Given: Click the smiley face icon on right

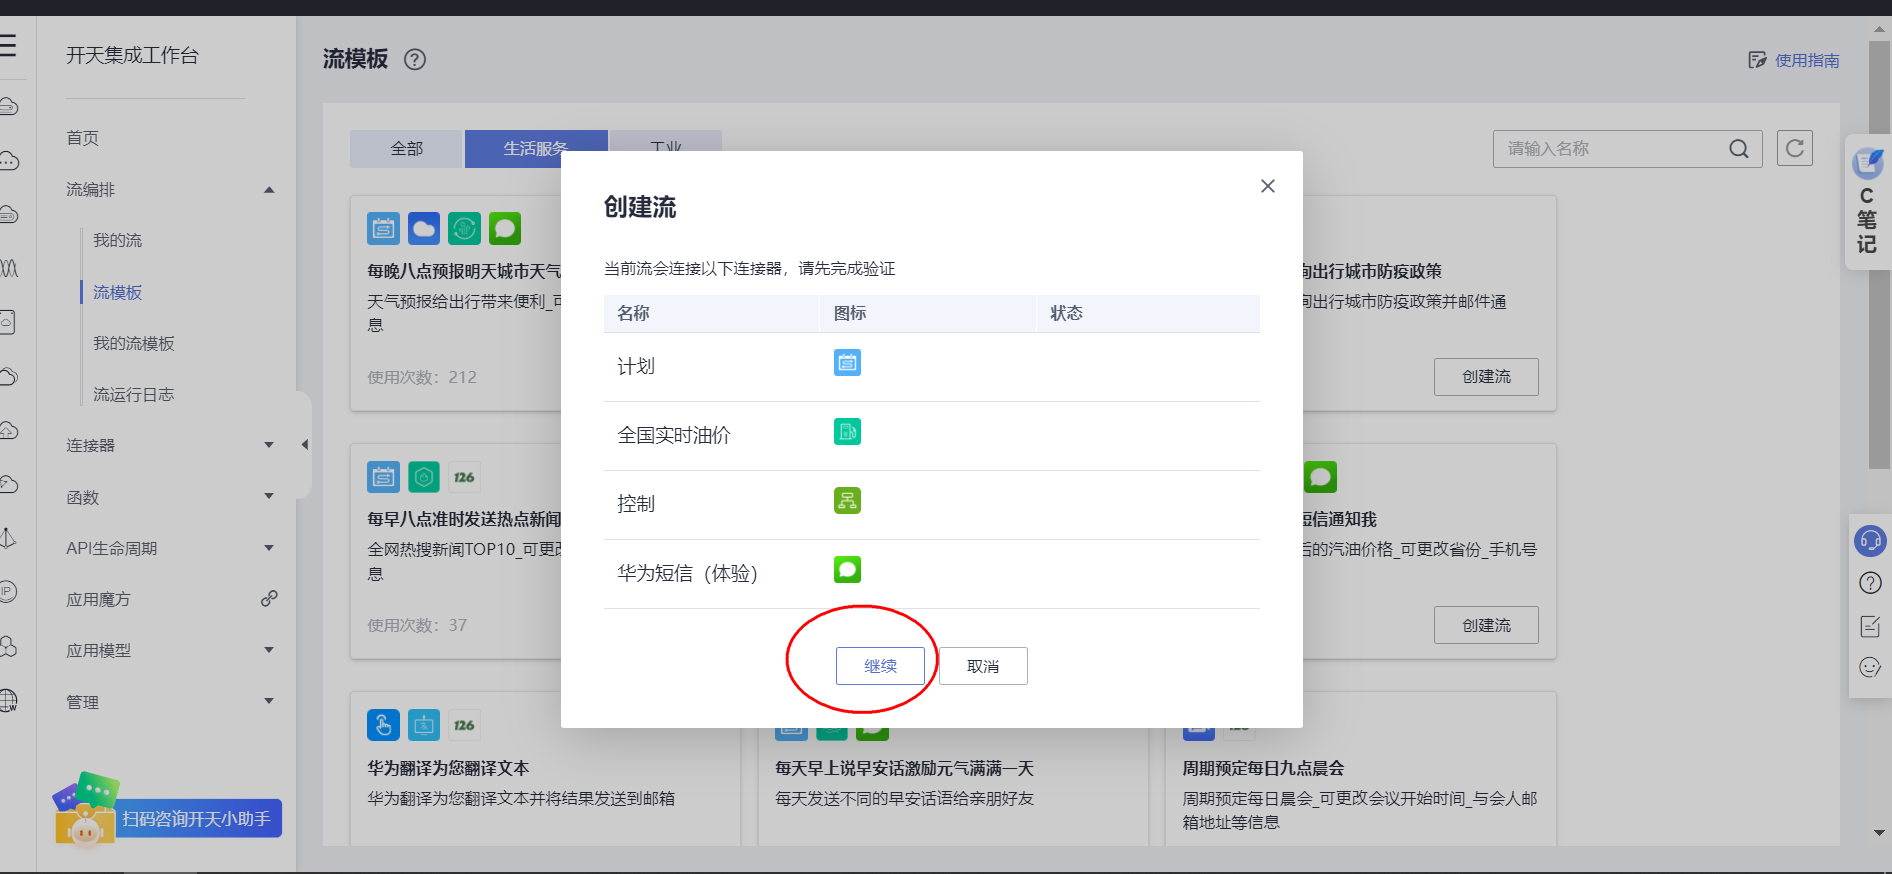Looking at the screenshot, I should [x=1870, y=667].
